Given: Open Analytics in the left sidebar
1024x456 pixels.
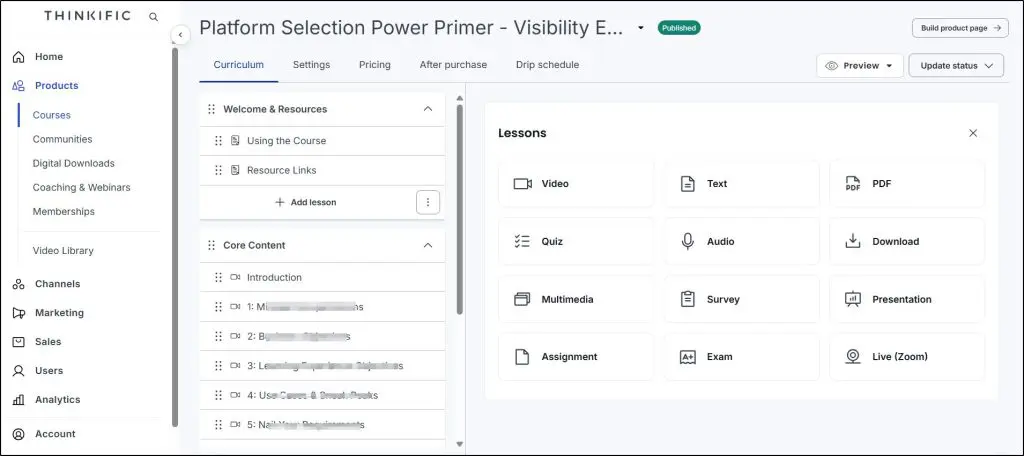Looking at the screenshot, I should point(57,400).
